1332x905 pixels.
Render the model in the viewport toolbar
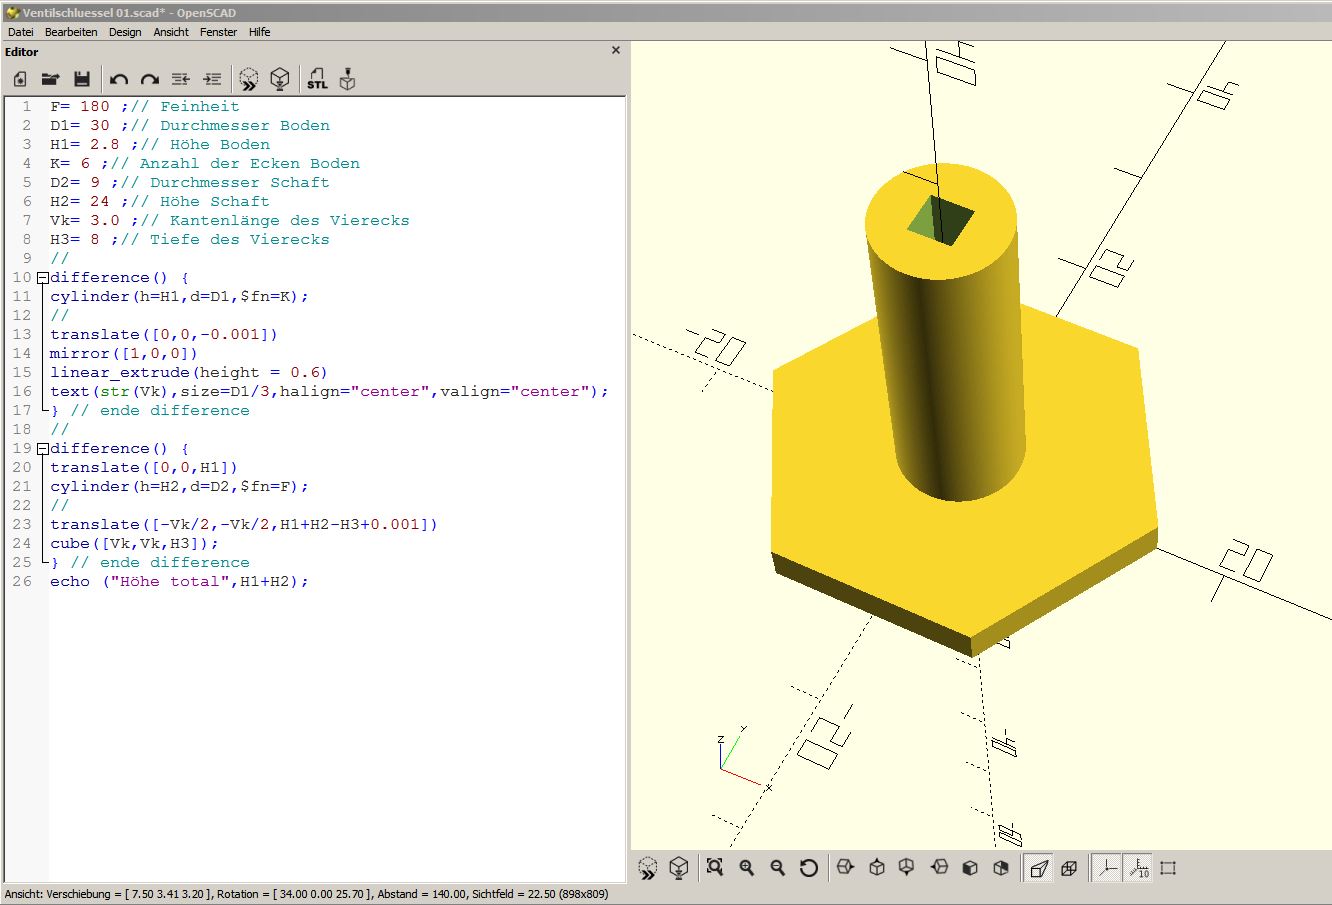[679, 868]
